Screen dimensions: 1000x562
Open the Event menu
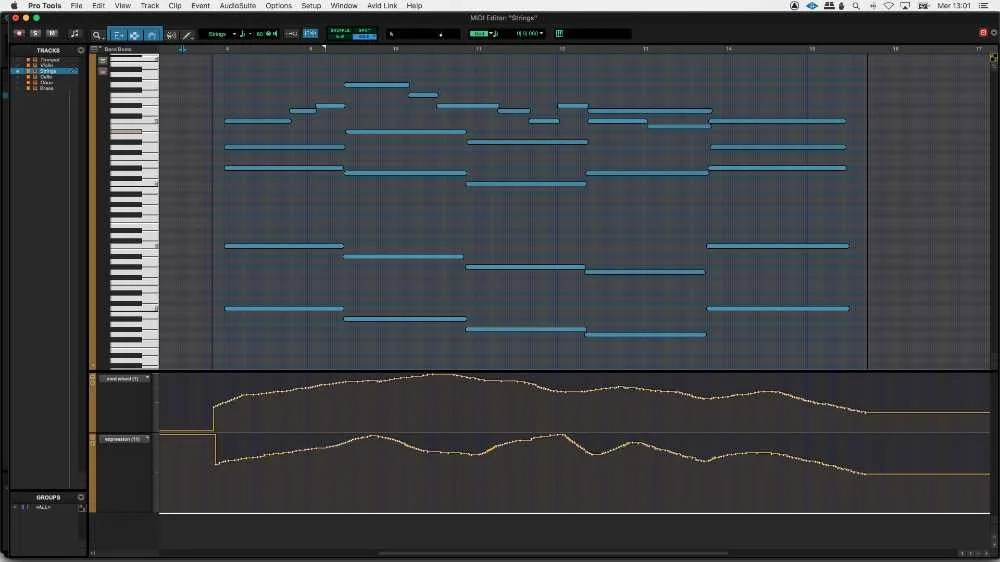coord(200,6)
